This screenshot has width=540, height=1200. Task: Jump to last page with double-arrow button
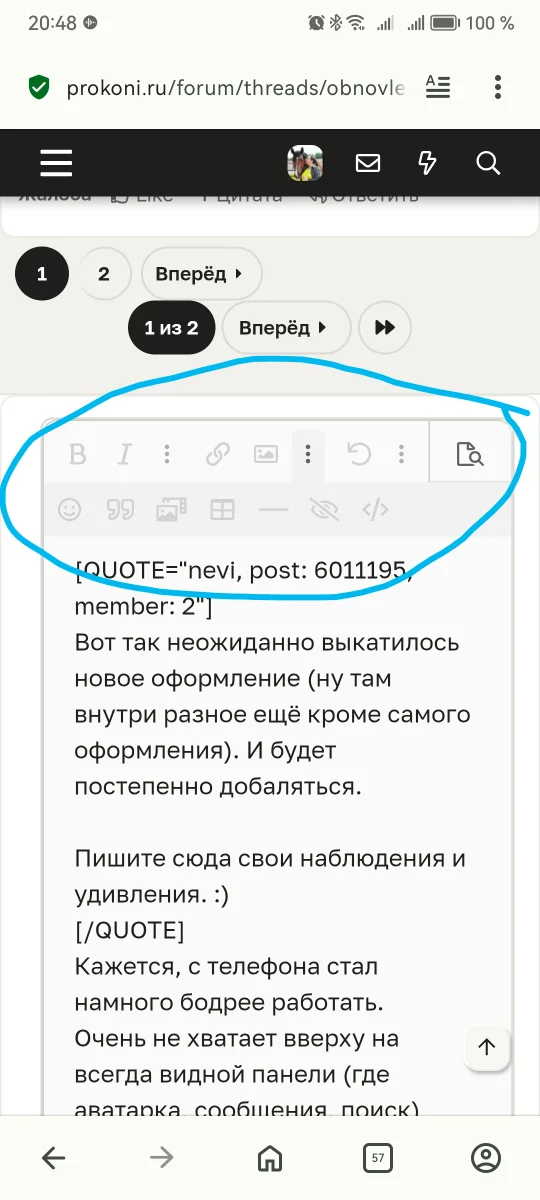[384, 327]
